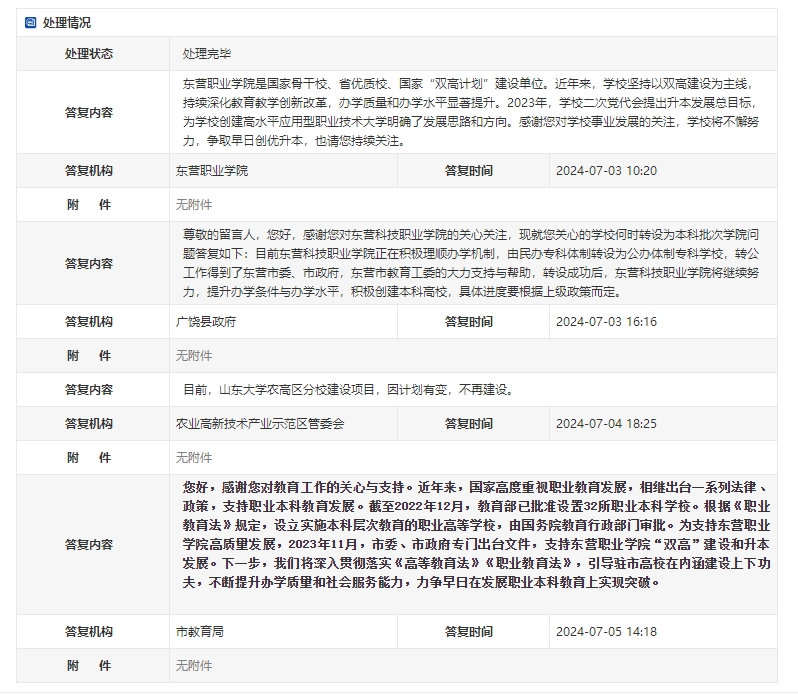Click the 附件 label under the 市教育局 row

click(89, 666)
